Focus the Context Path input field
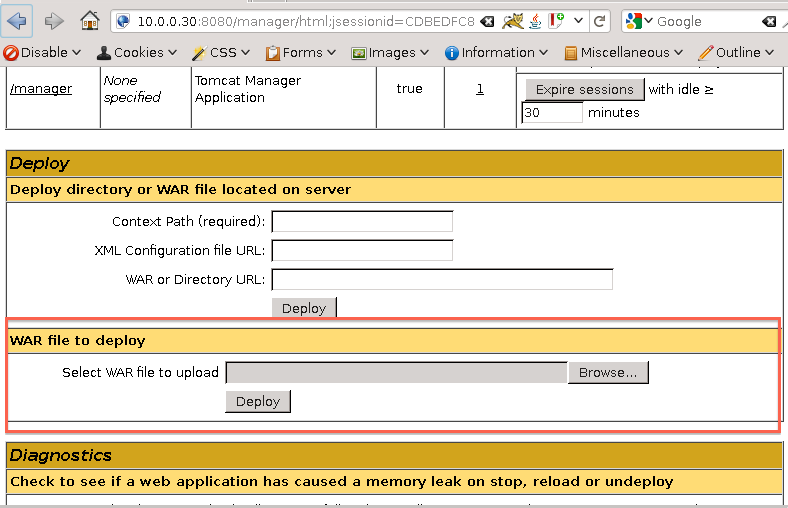This screenshot has width=788, height=508. tap(362, 221)
